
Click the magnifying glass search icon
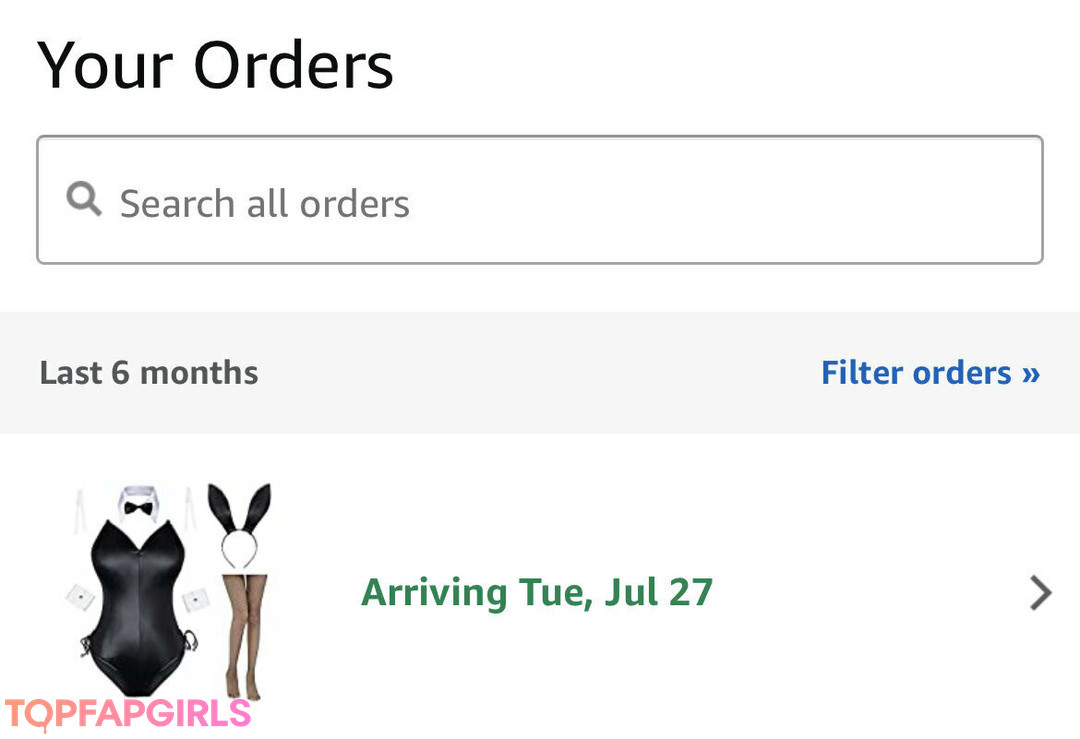point(84,200)
